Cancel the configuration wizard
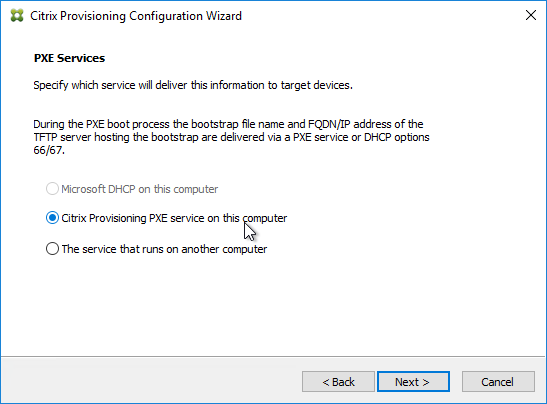This screenshot has width=547, height=404. (498, 382)
